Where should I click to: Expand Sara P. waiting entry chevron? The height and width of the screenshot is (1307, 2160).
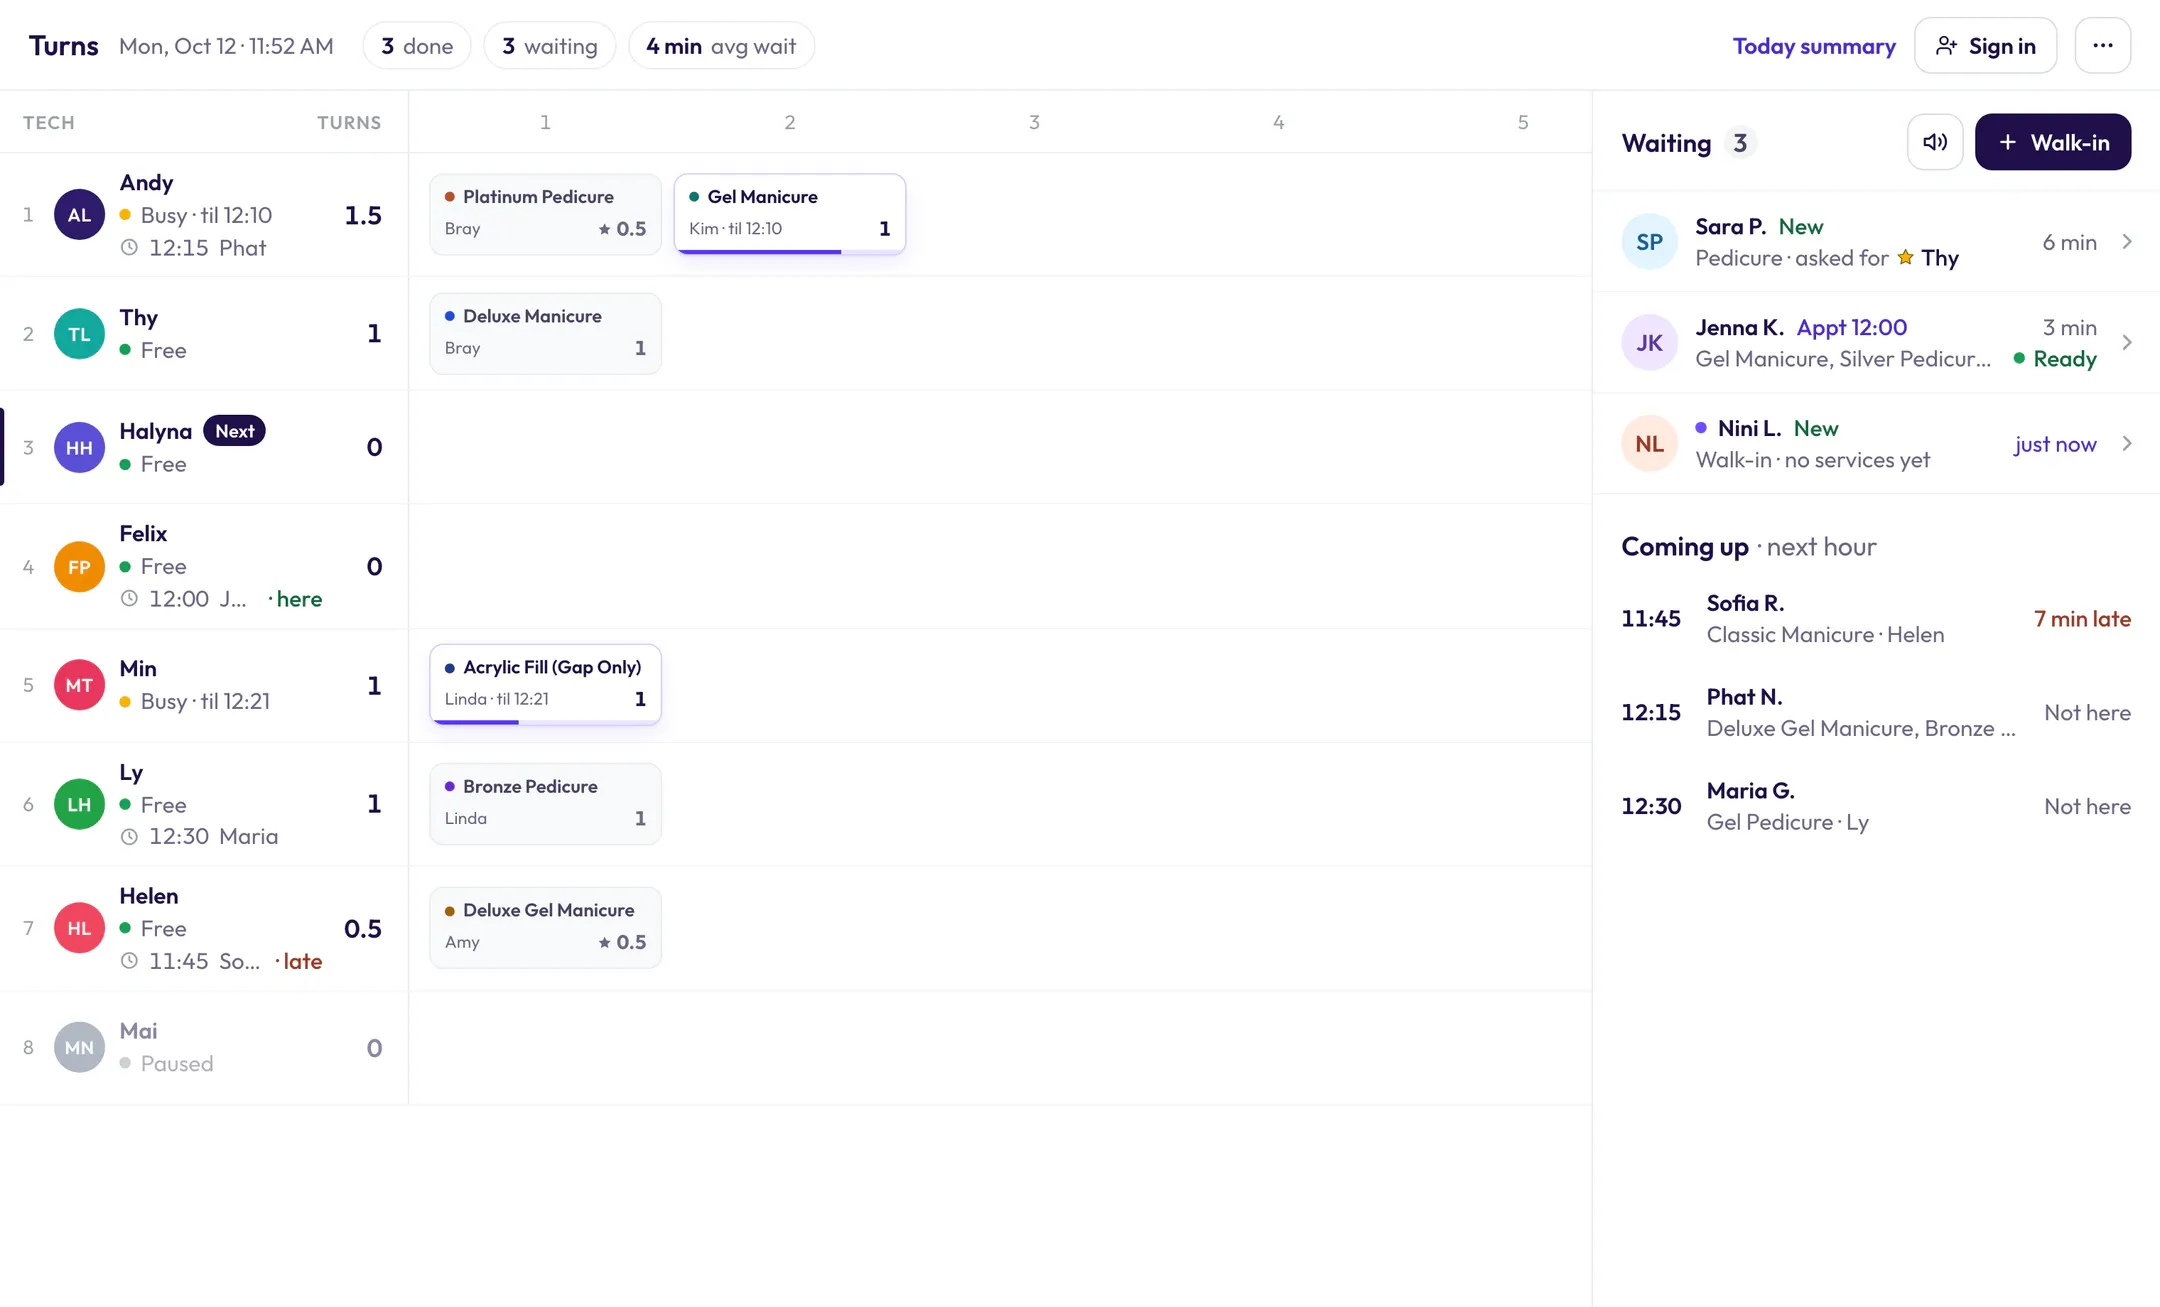pyautogui.click(x=2127, y=242)
